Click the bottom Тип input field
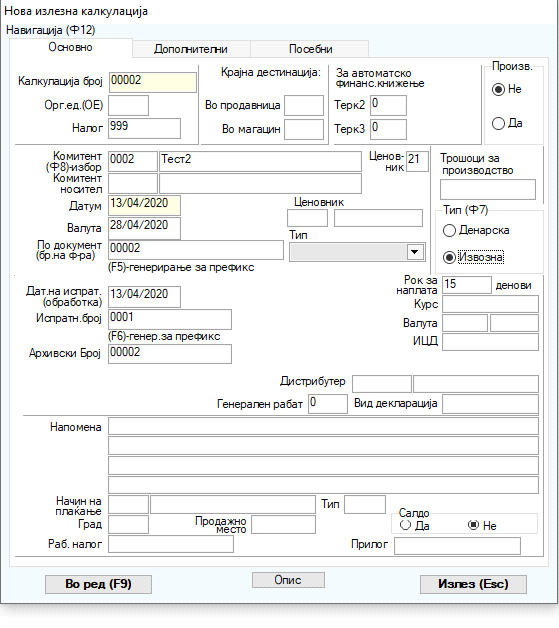Image resolution: width=559 pixels, height=628 pixels. (x=365, y=505)
